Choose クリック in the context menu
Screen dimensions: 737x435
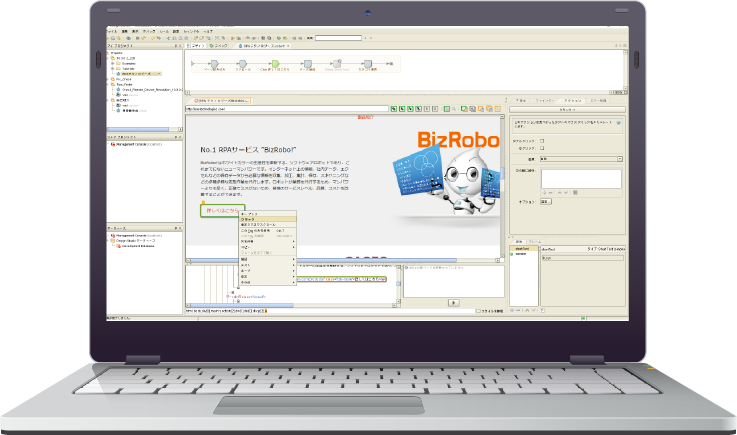[268, 219]
